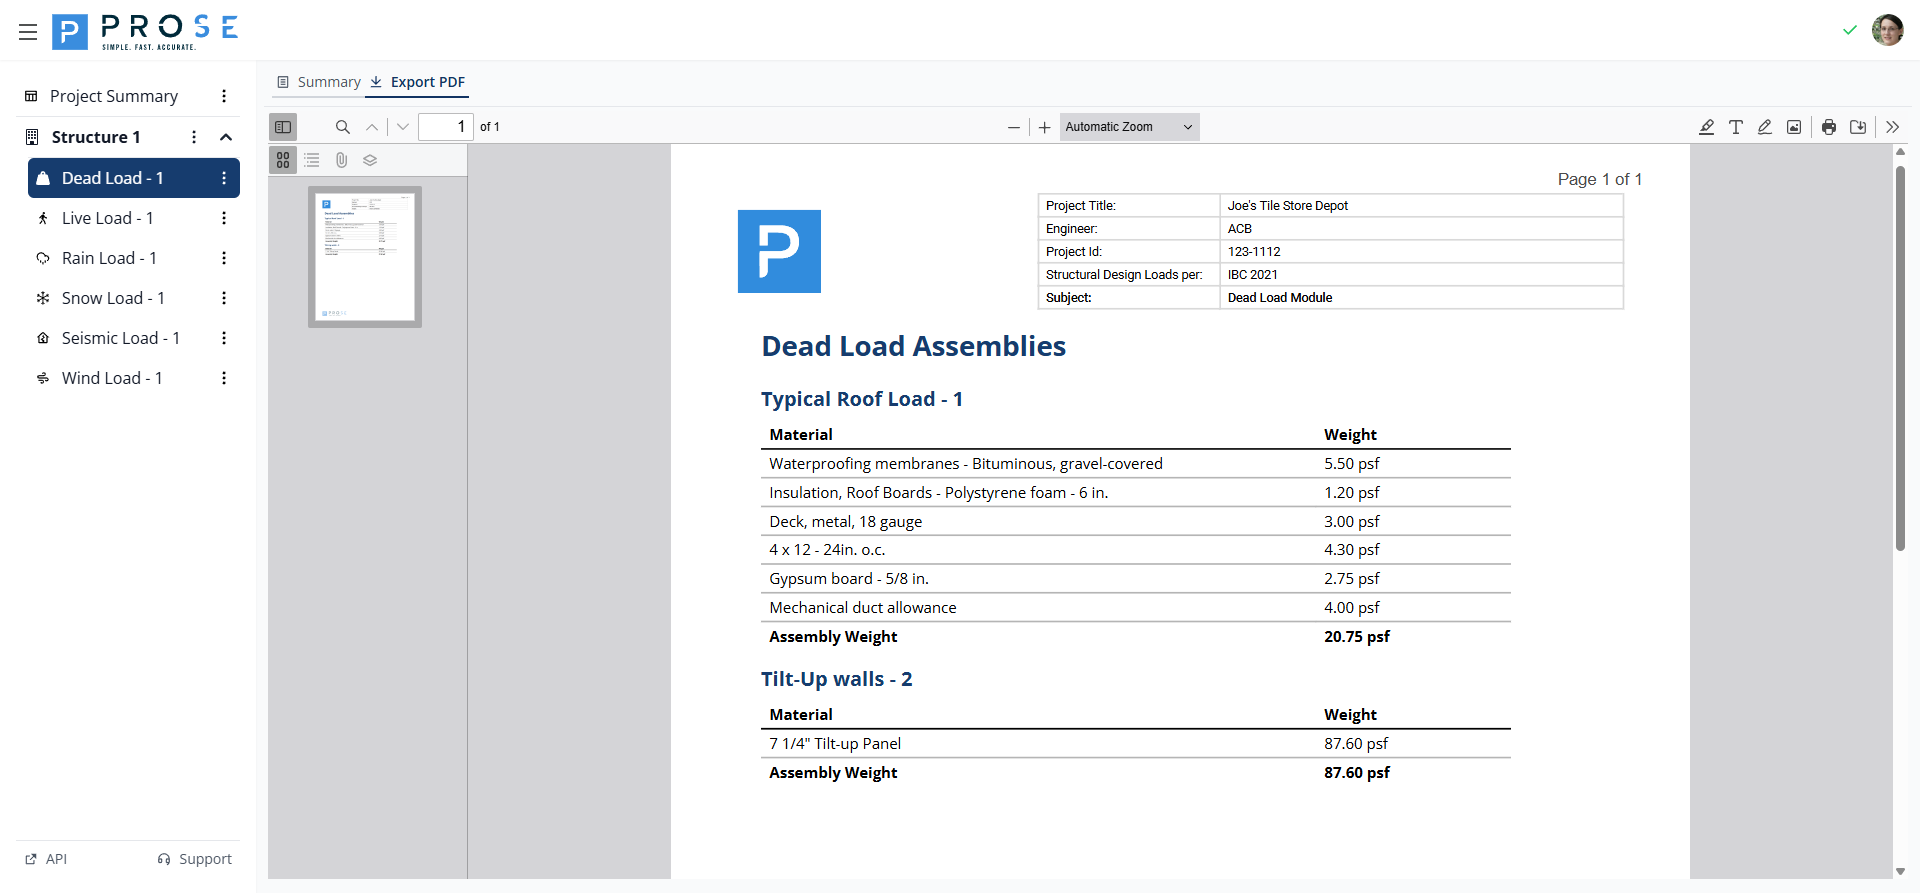Open the find-in-document search
This screenshot has width=1920, height=893.
pyautogui.click(x=342, y=127)
